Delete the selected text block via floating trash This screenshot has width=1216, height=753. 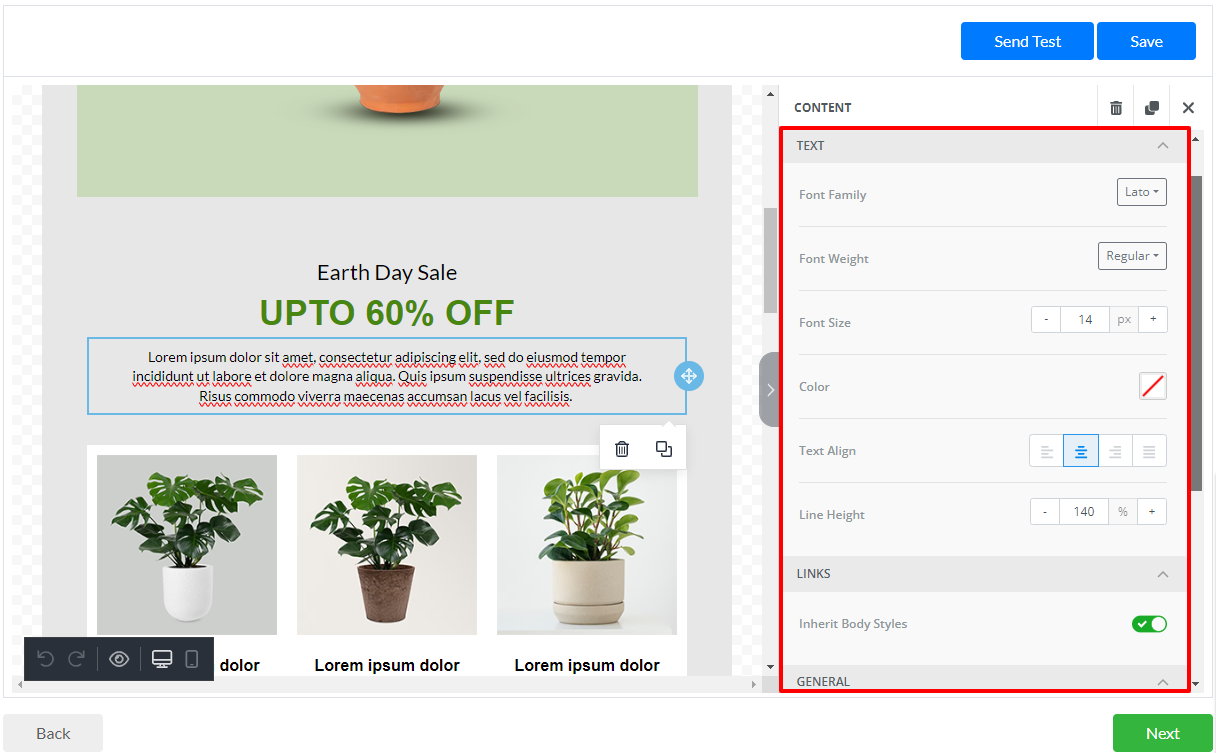(x=622, y=449)
